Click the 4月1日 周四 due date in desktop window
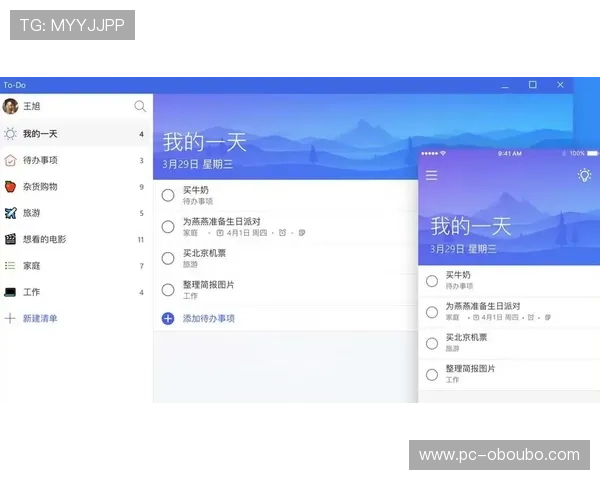This screenshot has height=480, width=600. pos(247,233)
